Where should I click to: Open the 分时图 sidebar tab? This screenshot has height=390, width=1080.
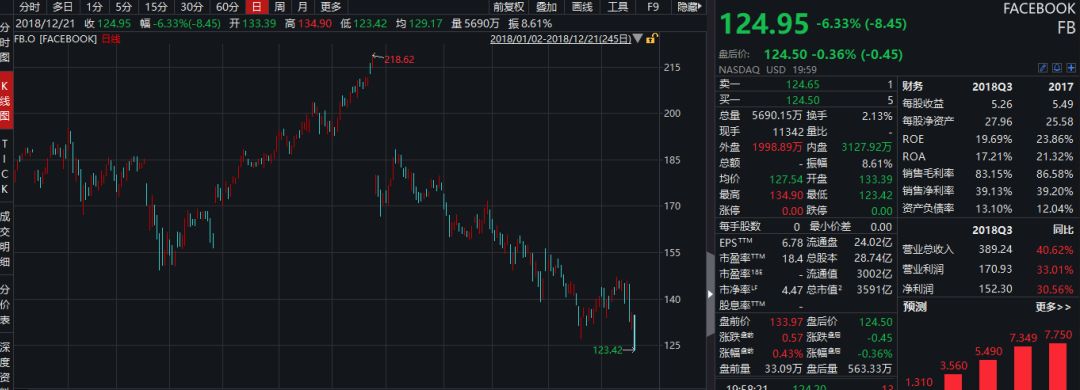(6, 44)
